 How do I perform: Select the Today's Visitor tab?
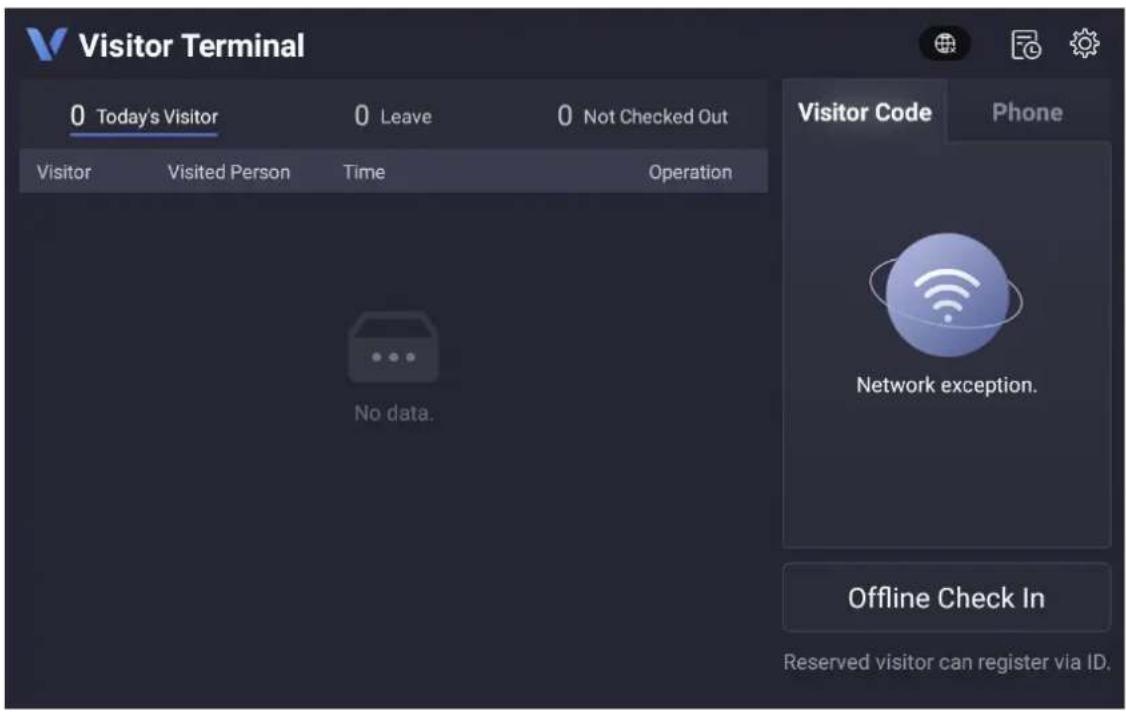[x=144, y=116]
